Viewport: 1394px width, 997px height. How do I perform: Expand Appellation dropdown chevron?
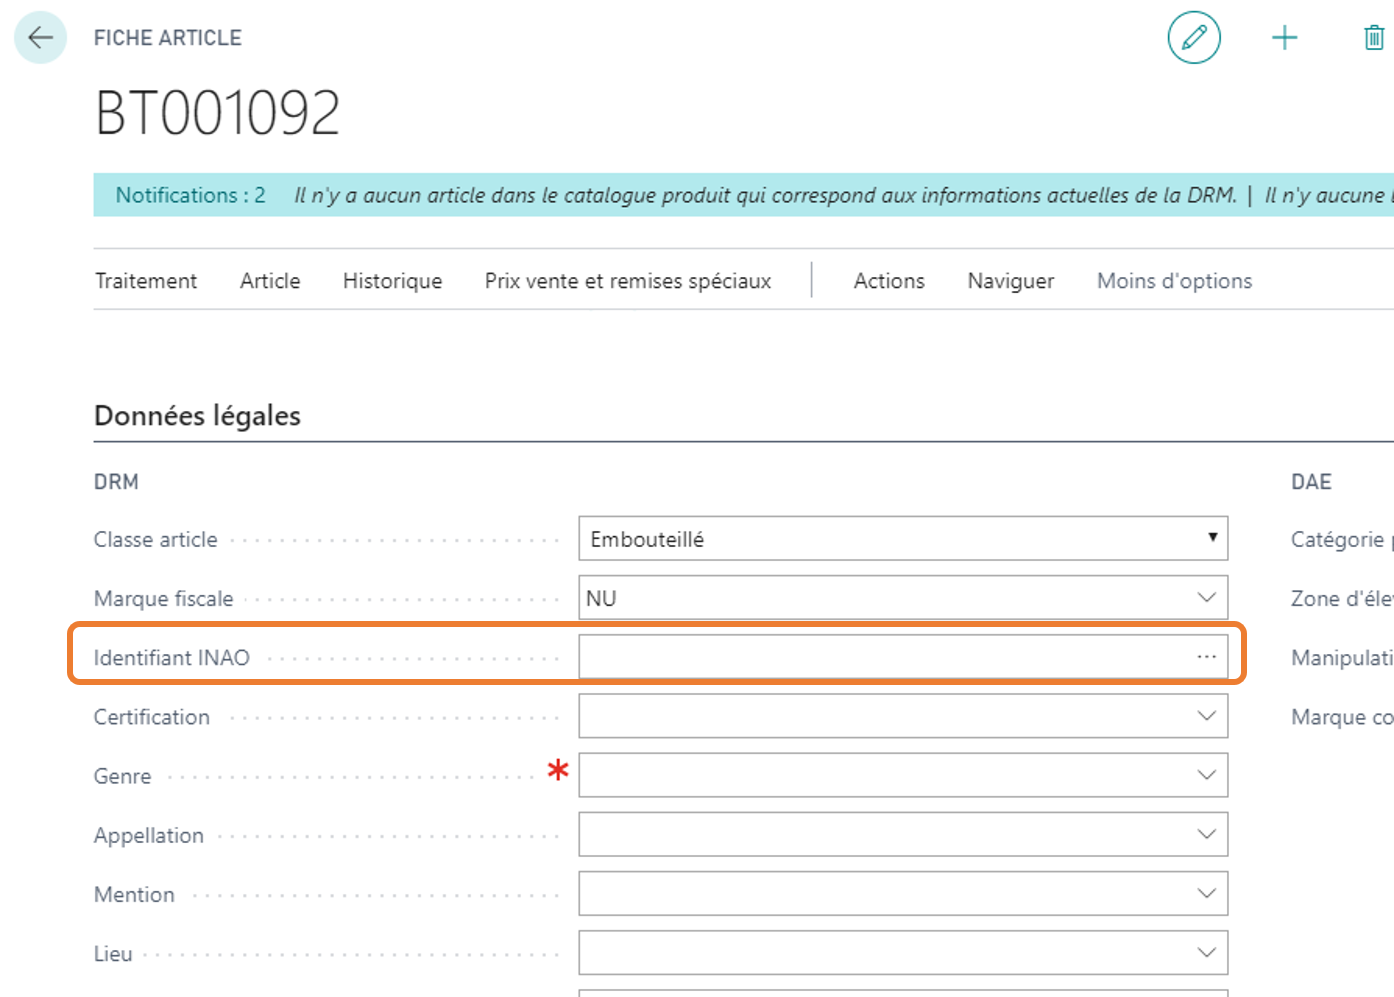1206,834
